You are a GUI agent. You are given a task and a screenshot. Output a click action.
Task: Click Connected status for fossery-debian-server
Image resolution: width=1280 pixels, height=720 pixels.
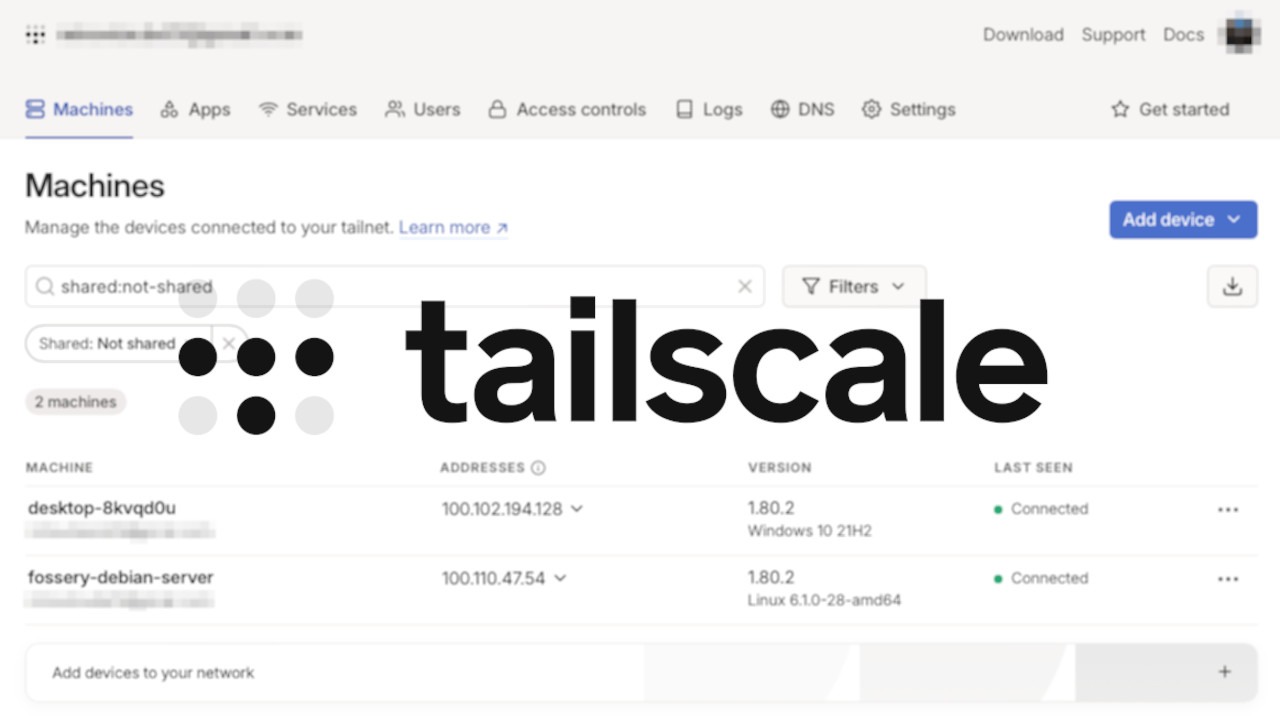click(1041, 578)
